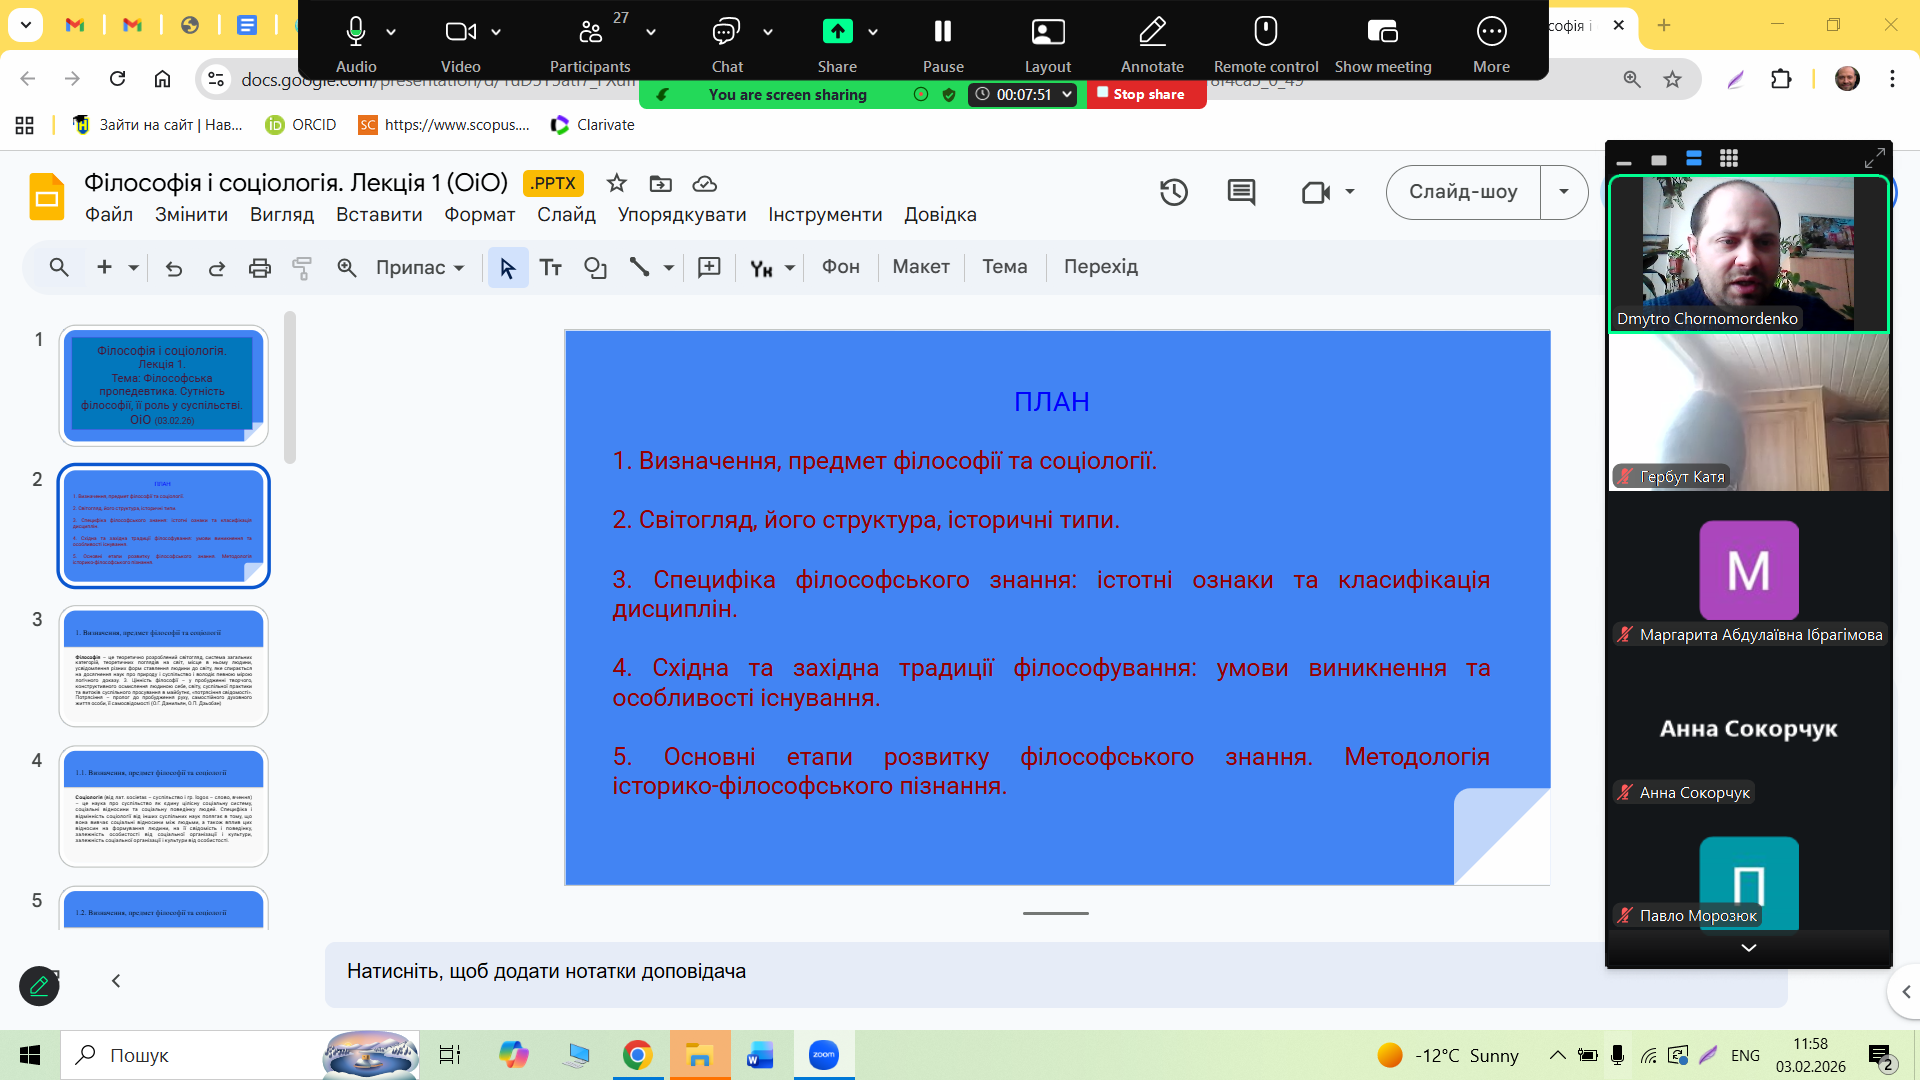This screenshot has height=1080, width=1920.
Task: Open Zoom Annotate pencil tool
Action: point(1152,42)
